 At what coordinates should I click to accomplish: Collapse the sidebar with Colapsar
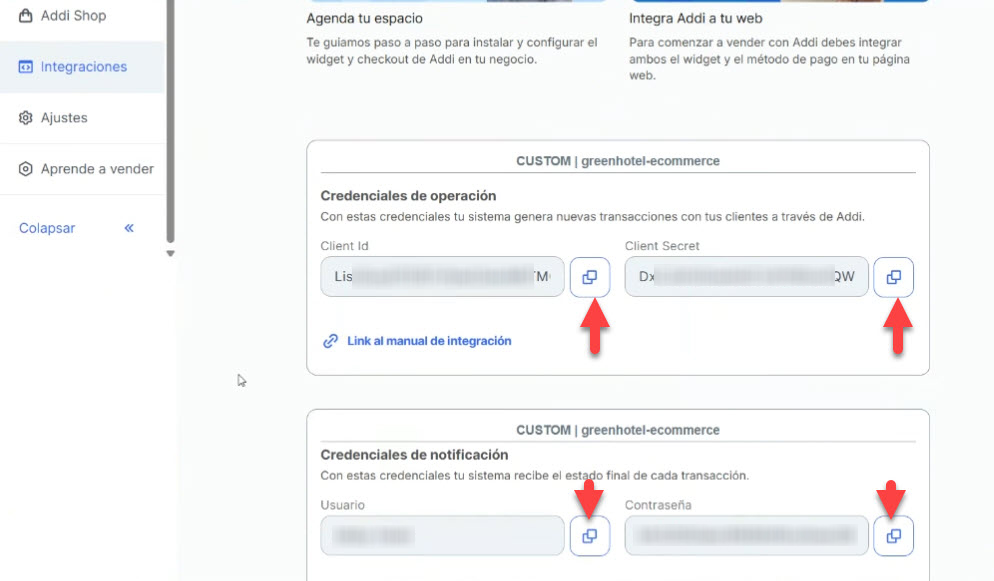(47, 228)
